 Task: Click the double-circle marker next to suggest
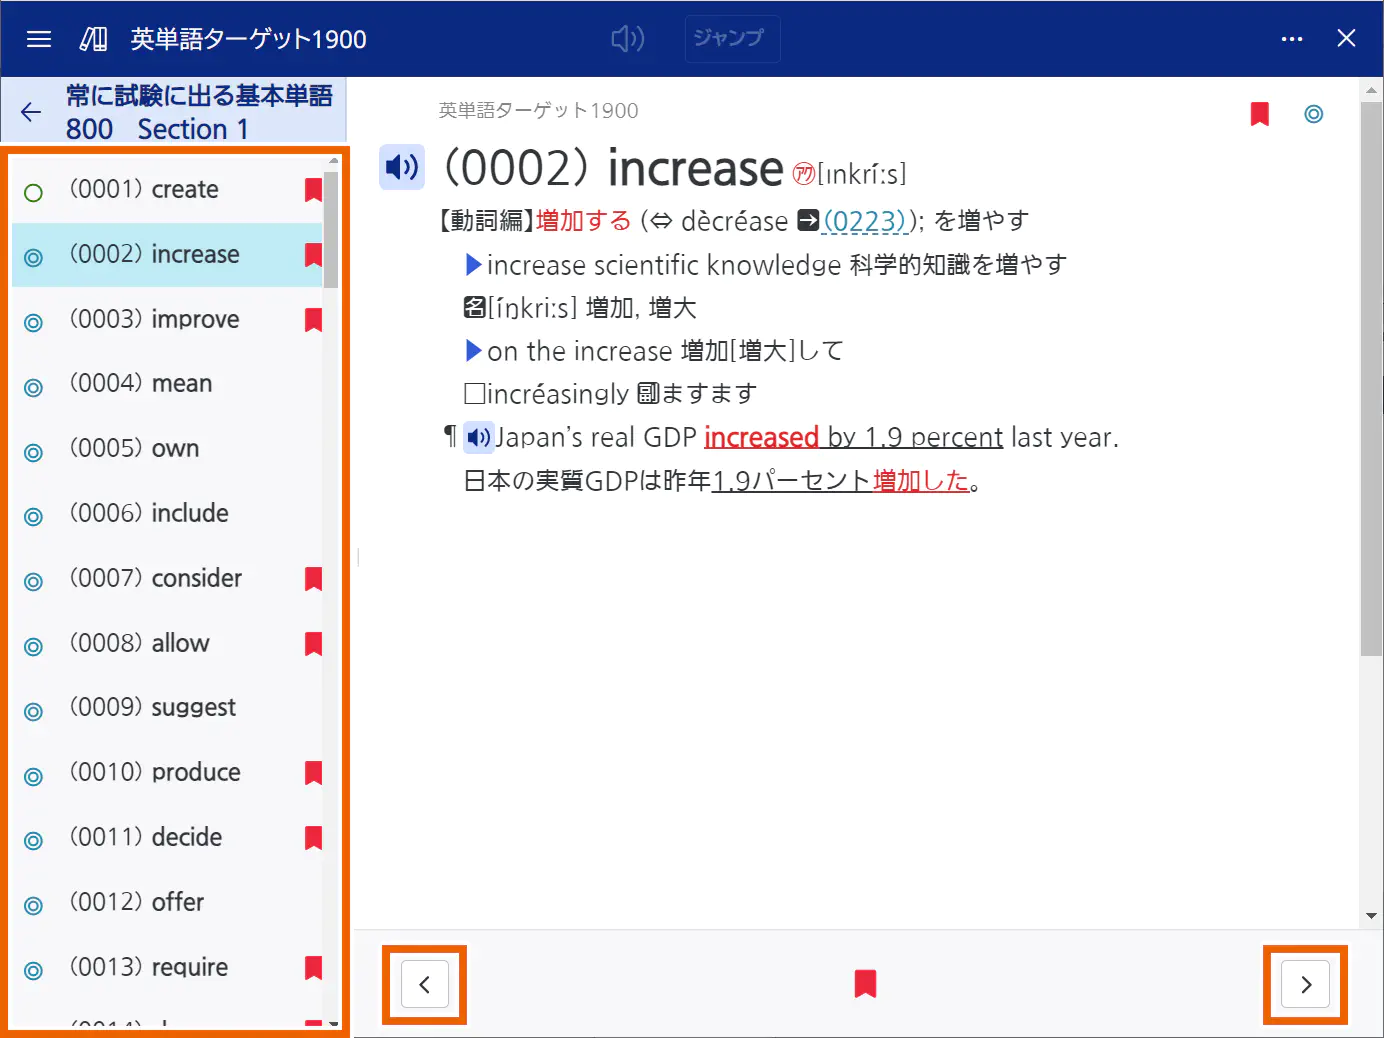33,712
